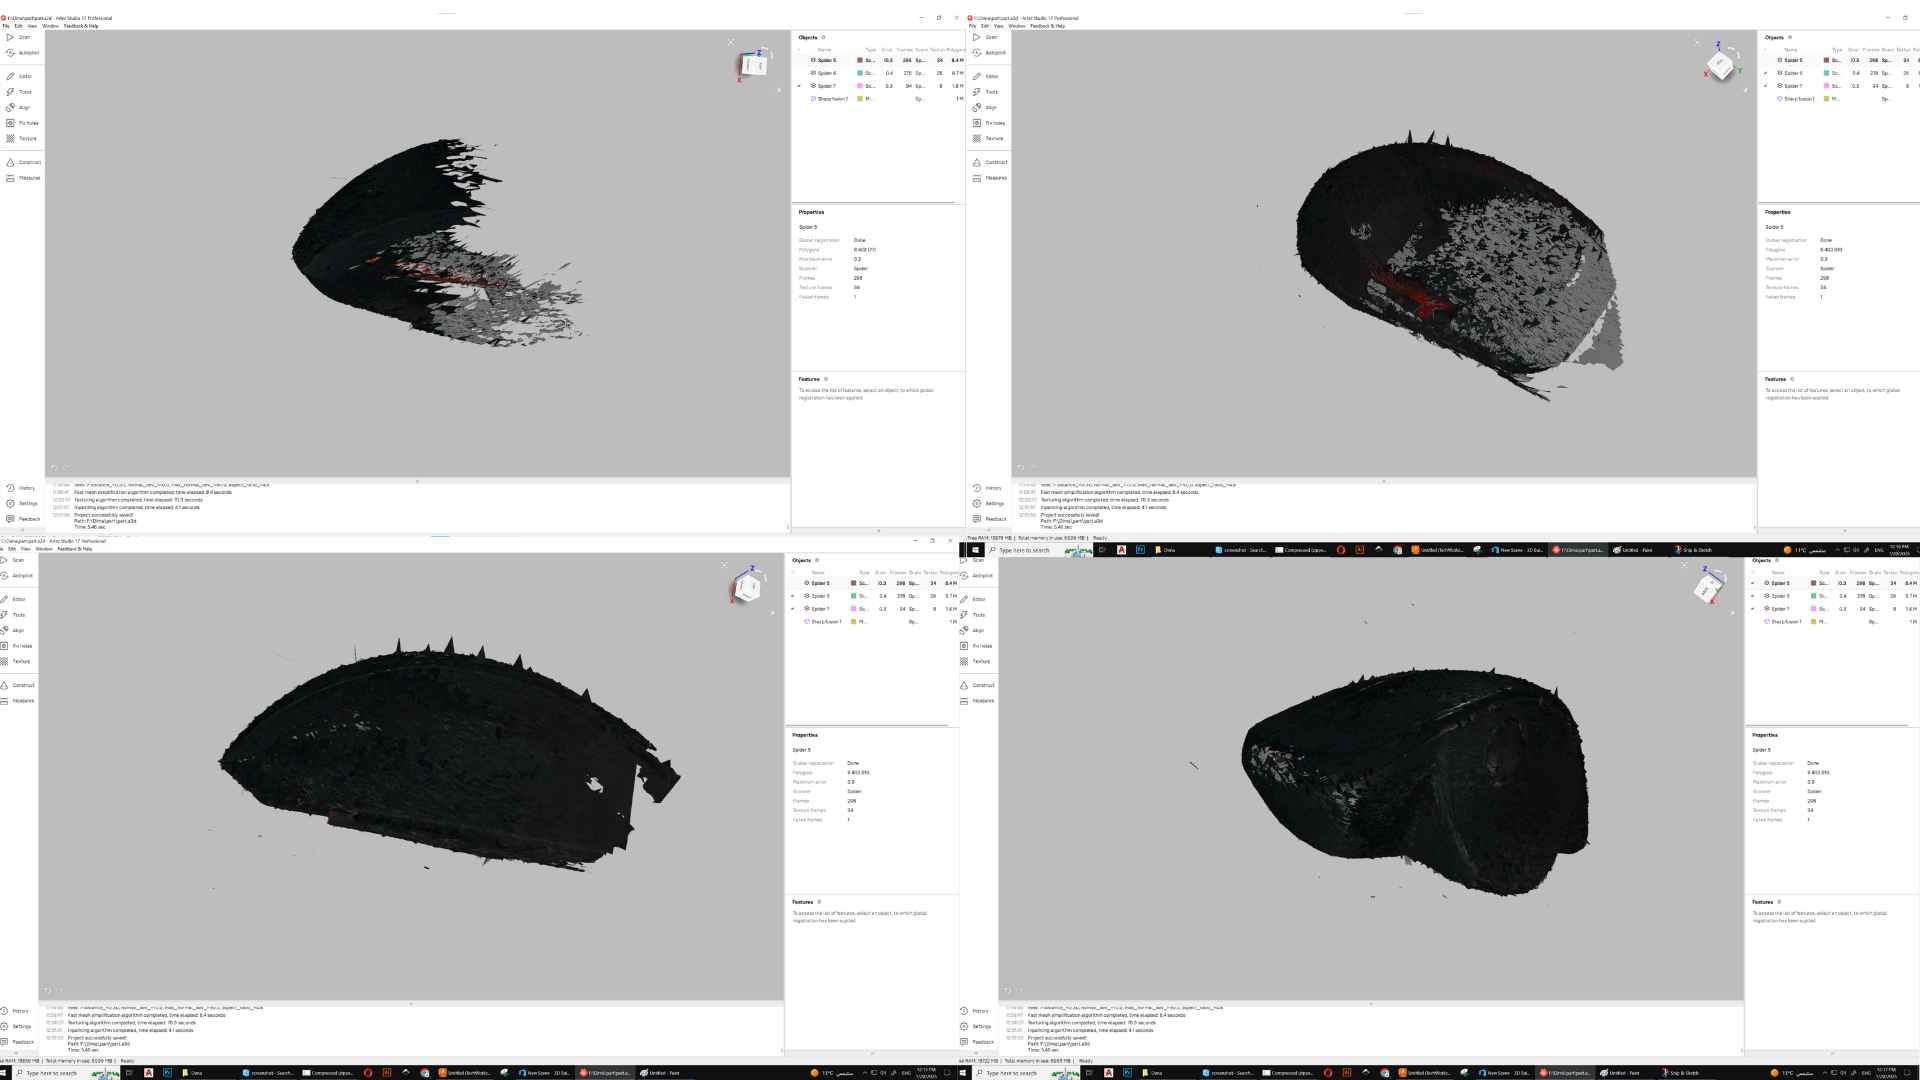
Task: Open Scan panel in top-right Artec window
Action: pos(986,37)
